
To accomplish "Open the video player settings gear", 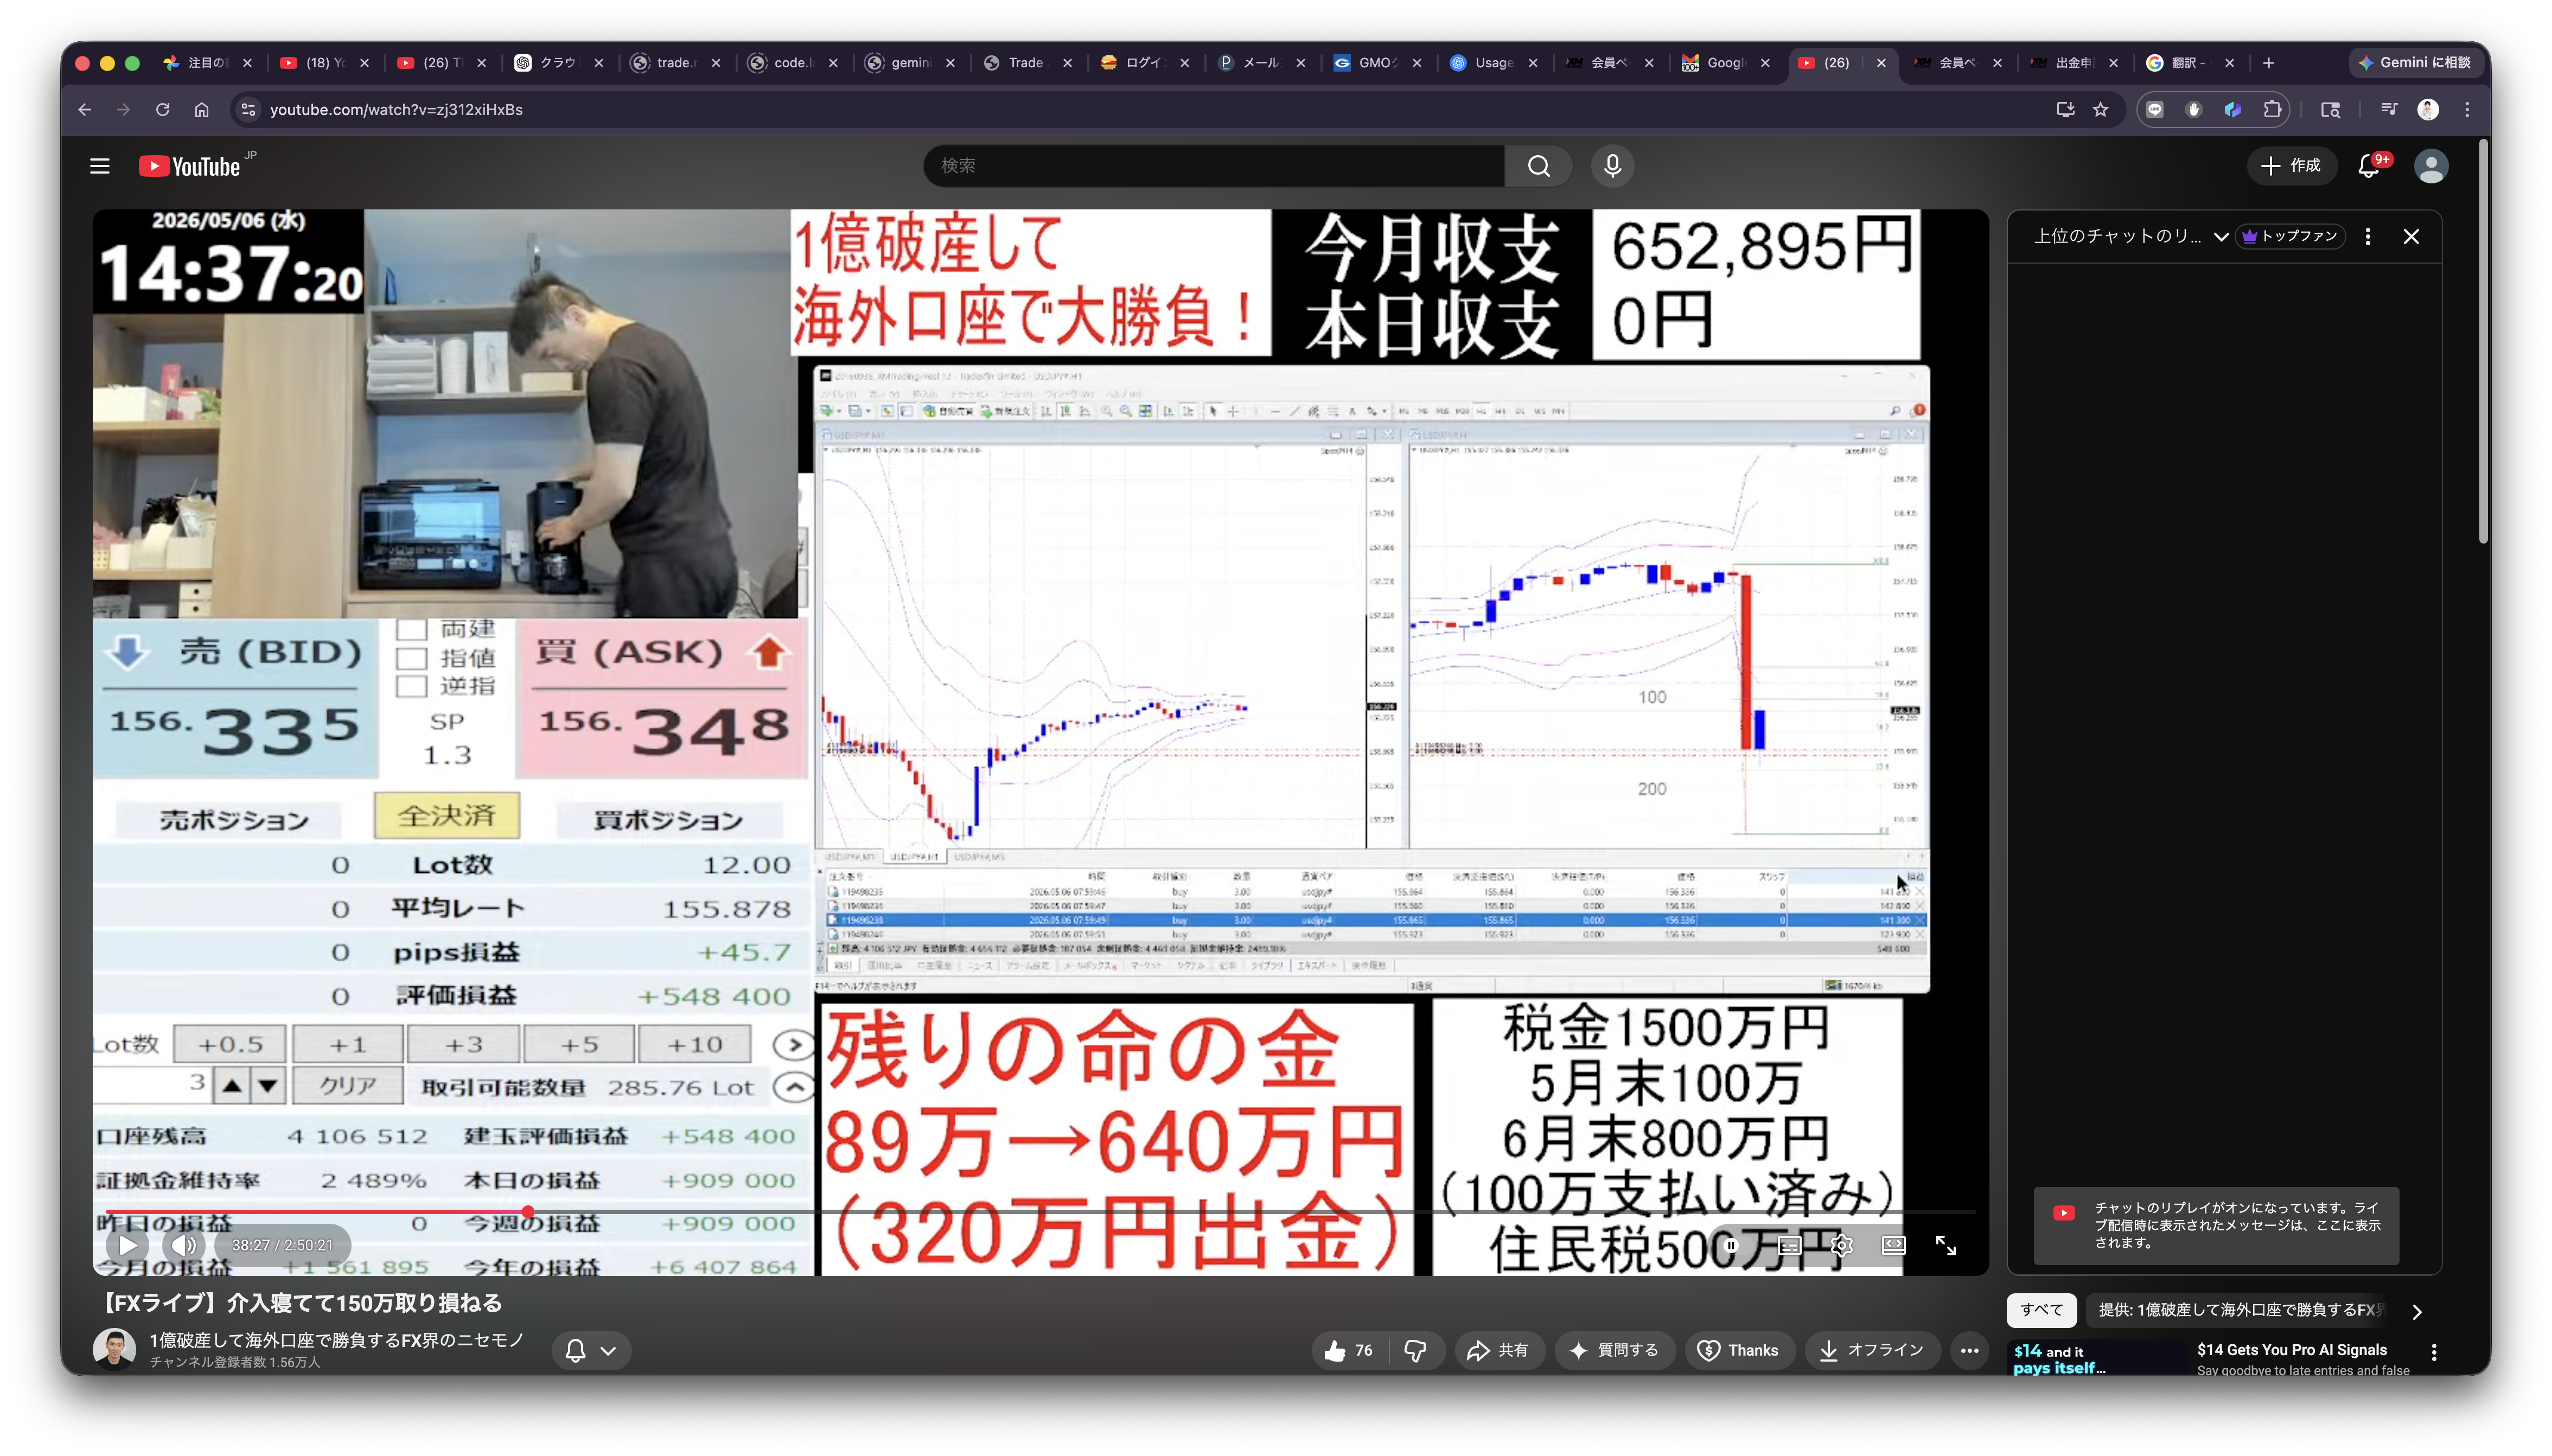I will (1842, 1245).
